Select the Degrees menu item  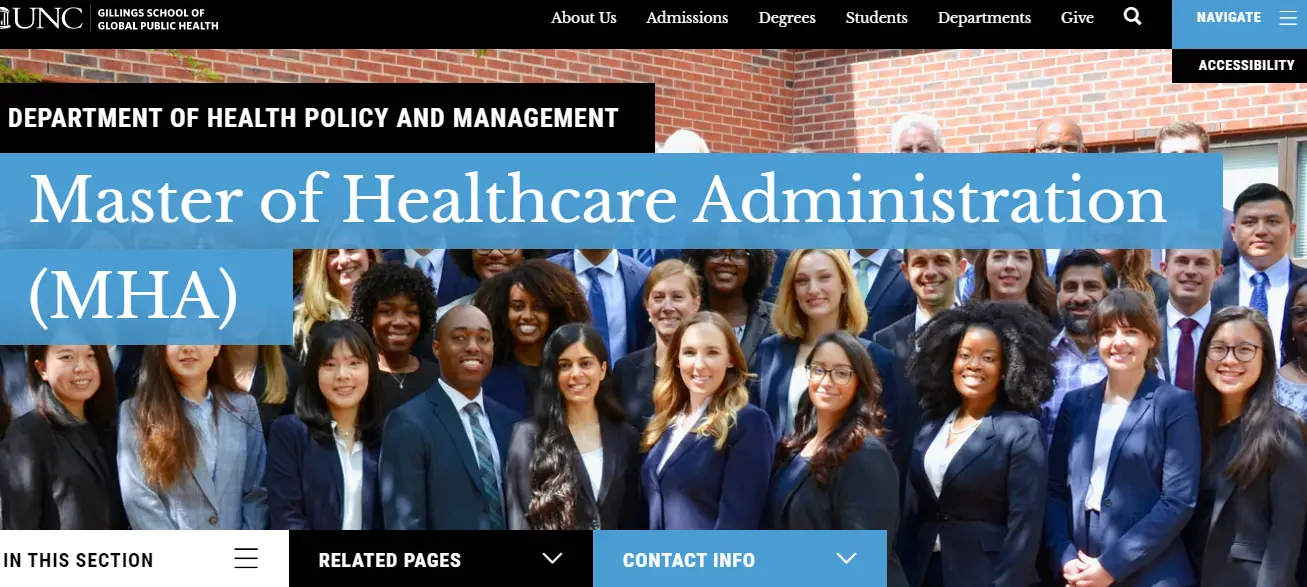(x=787, y=18)
